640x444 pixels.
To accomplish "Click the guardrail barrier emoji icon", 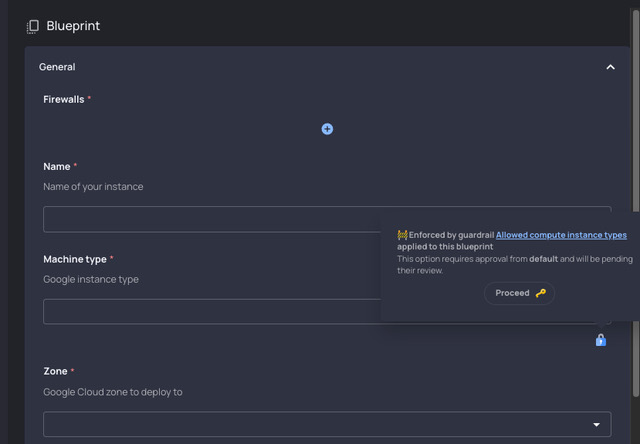I will tap(402, 235).
